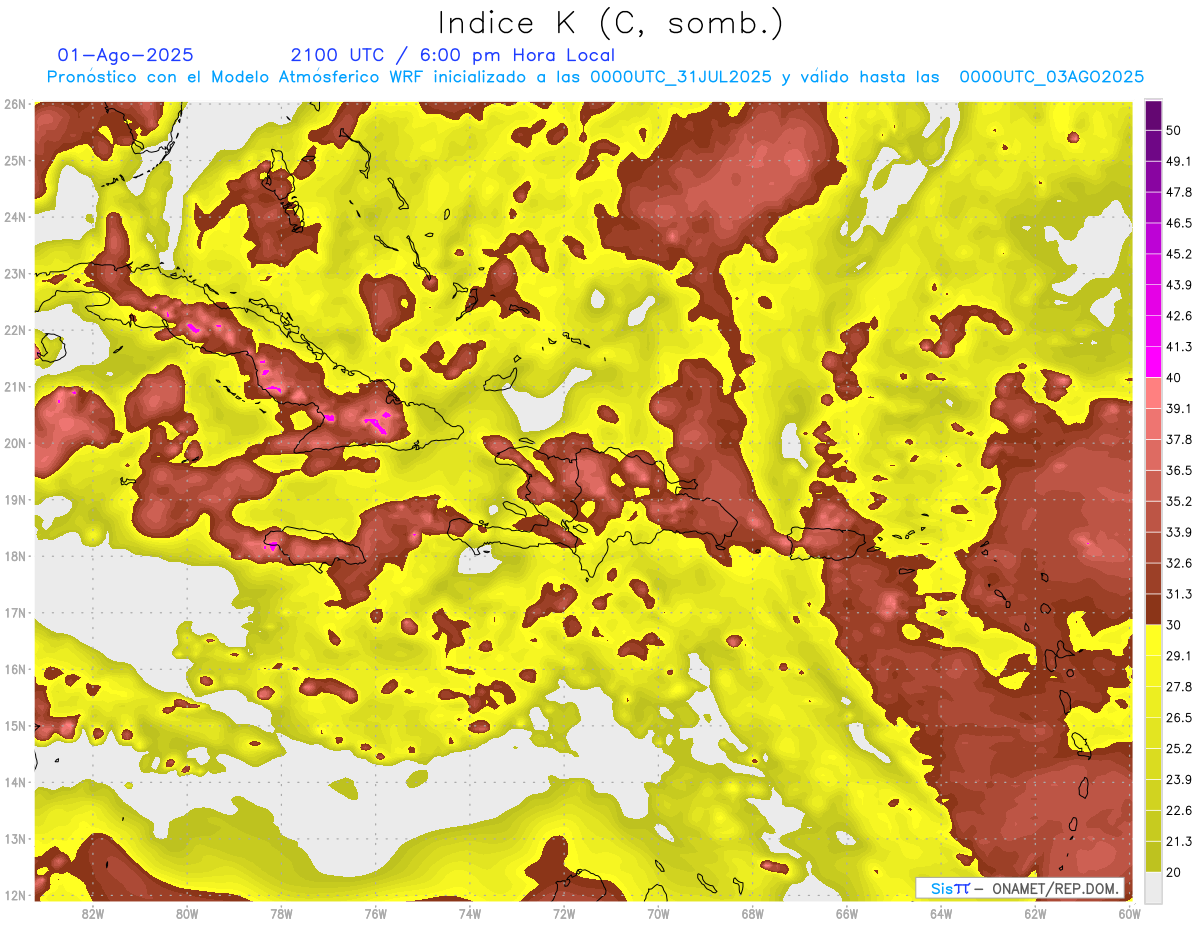
Task: Click the colorbar value 43.9
Action: coord(1179,285)
